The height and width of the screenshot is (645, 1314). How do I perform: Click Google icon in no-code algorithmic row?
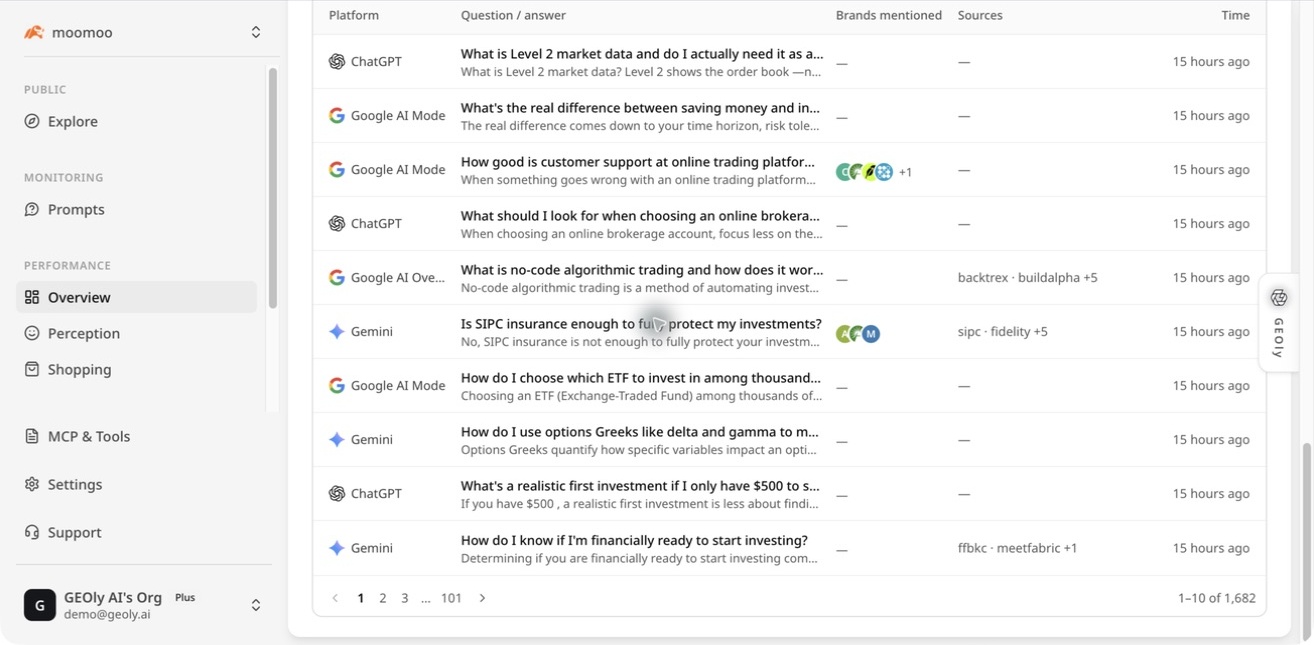click(x=337, y=277)
